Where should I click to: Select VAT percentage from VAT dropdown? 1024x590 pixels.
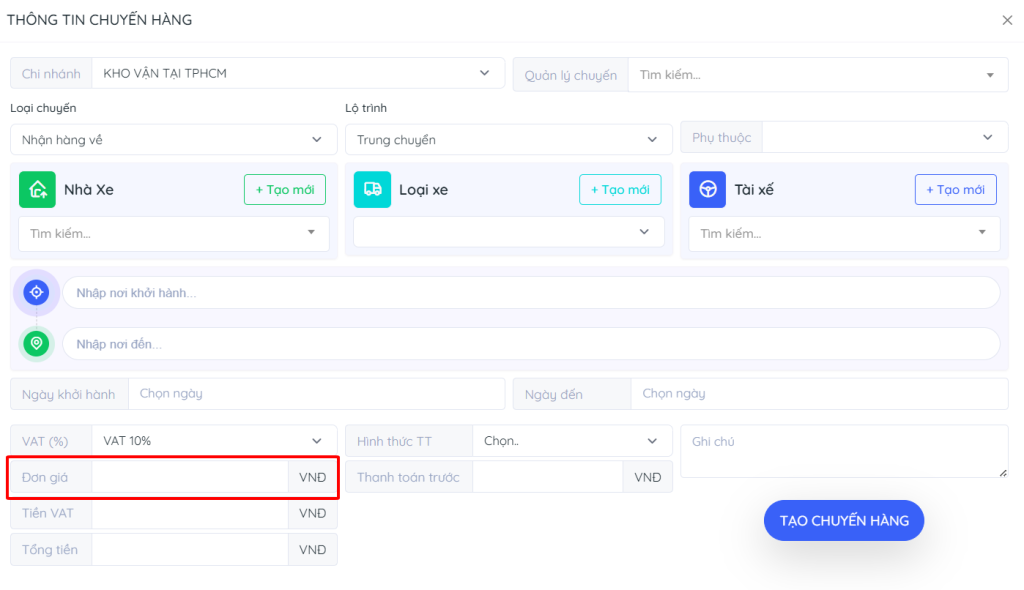point(213,441)
